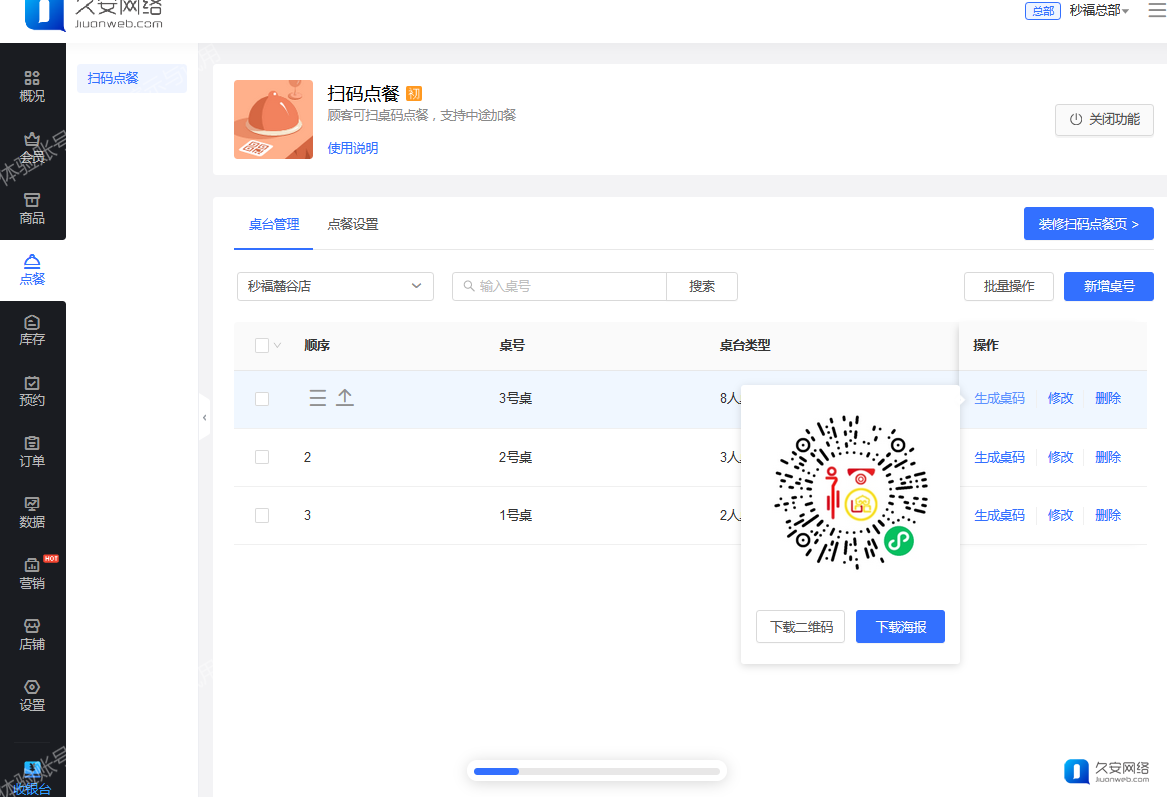The image size is (1167, 797).
Task: Open the 预约 reservation sidebar icon
Action: pyautogui.click(x=32, y=392)
